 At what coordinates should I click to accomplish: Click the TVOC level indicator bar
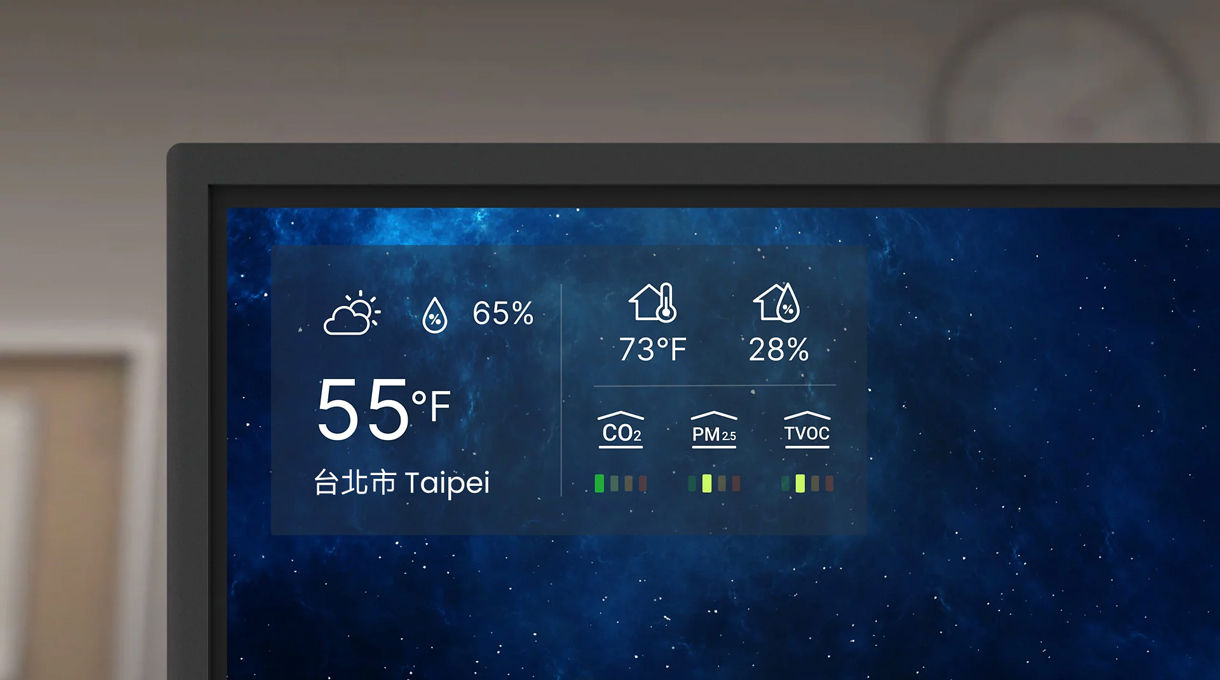807,484
